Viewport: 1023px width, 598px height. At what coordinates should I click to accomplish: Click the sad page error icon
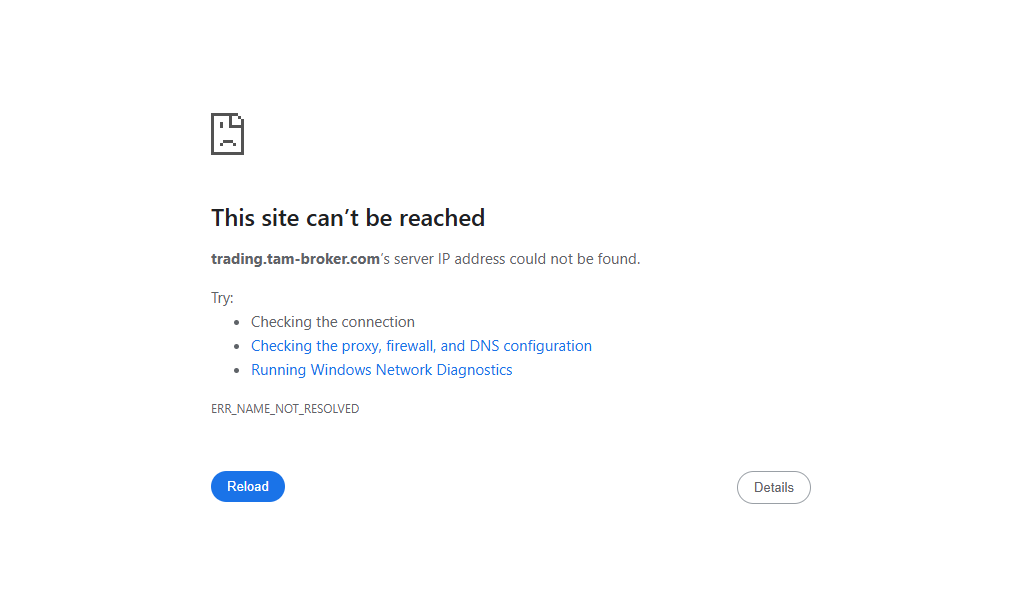pyautogui.click(x=227, y=134)
